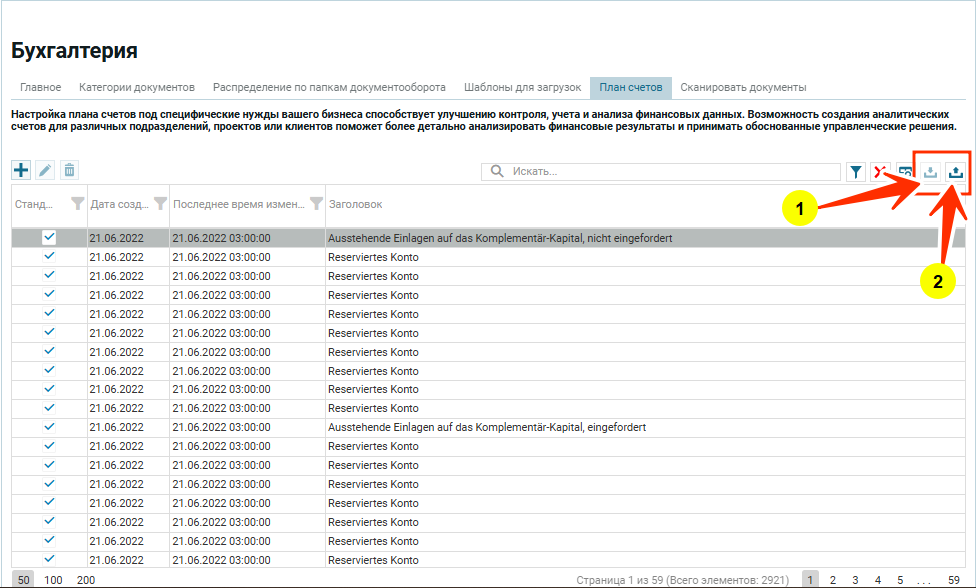Screen dimensions: 976x588
Task: Toggle the checkbox in the highlighted first row
Action: [49, 238]
